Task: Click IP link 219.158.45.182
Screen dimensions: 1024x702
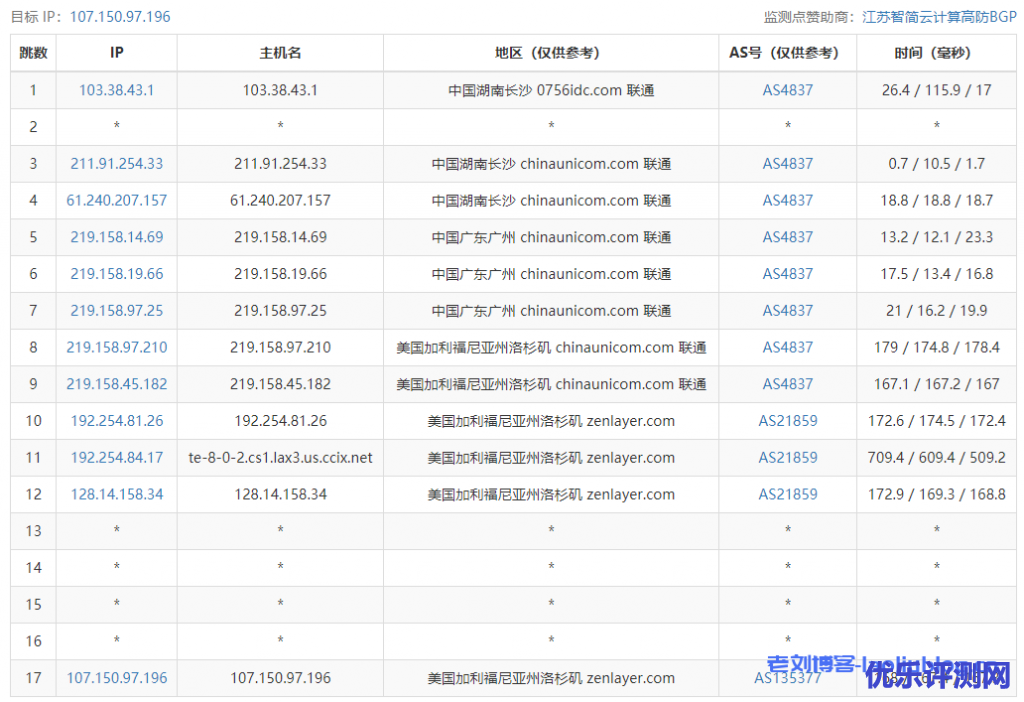Action: [116, 384]
